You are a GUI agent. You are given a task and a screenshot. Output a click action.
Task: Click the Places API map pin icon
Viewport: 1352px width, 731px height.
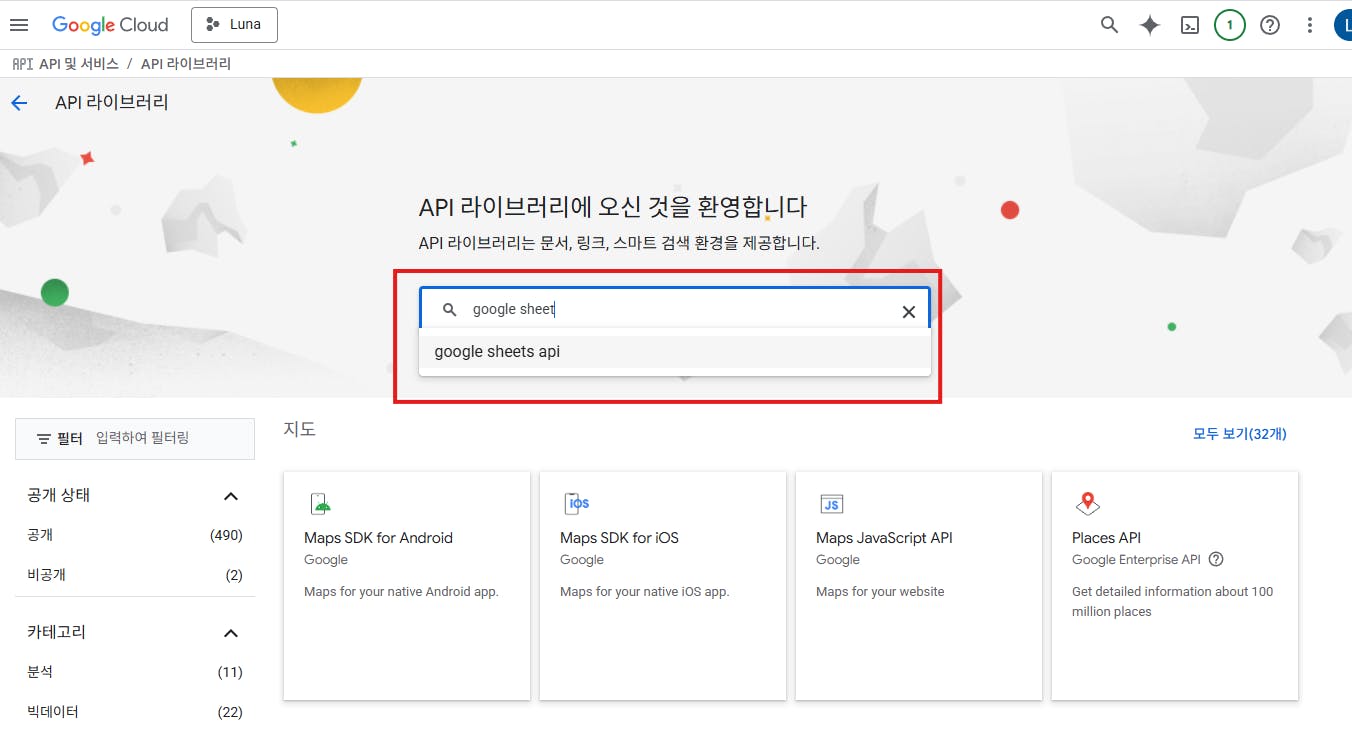(x=1088, y=503)
